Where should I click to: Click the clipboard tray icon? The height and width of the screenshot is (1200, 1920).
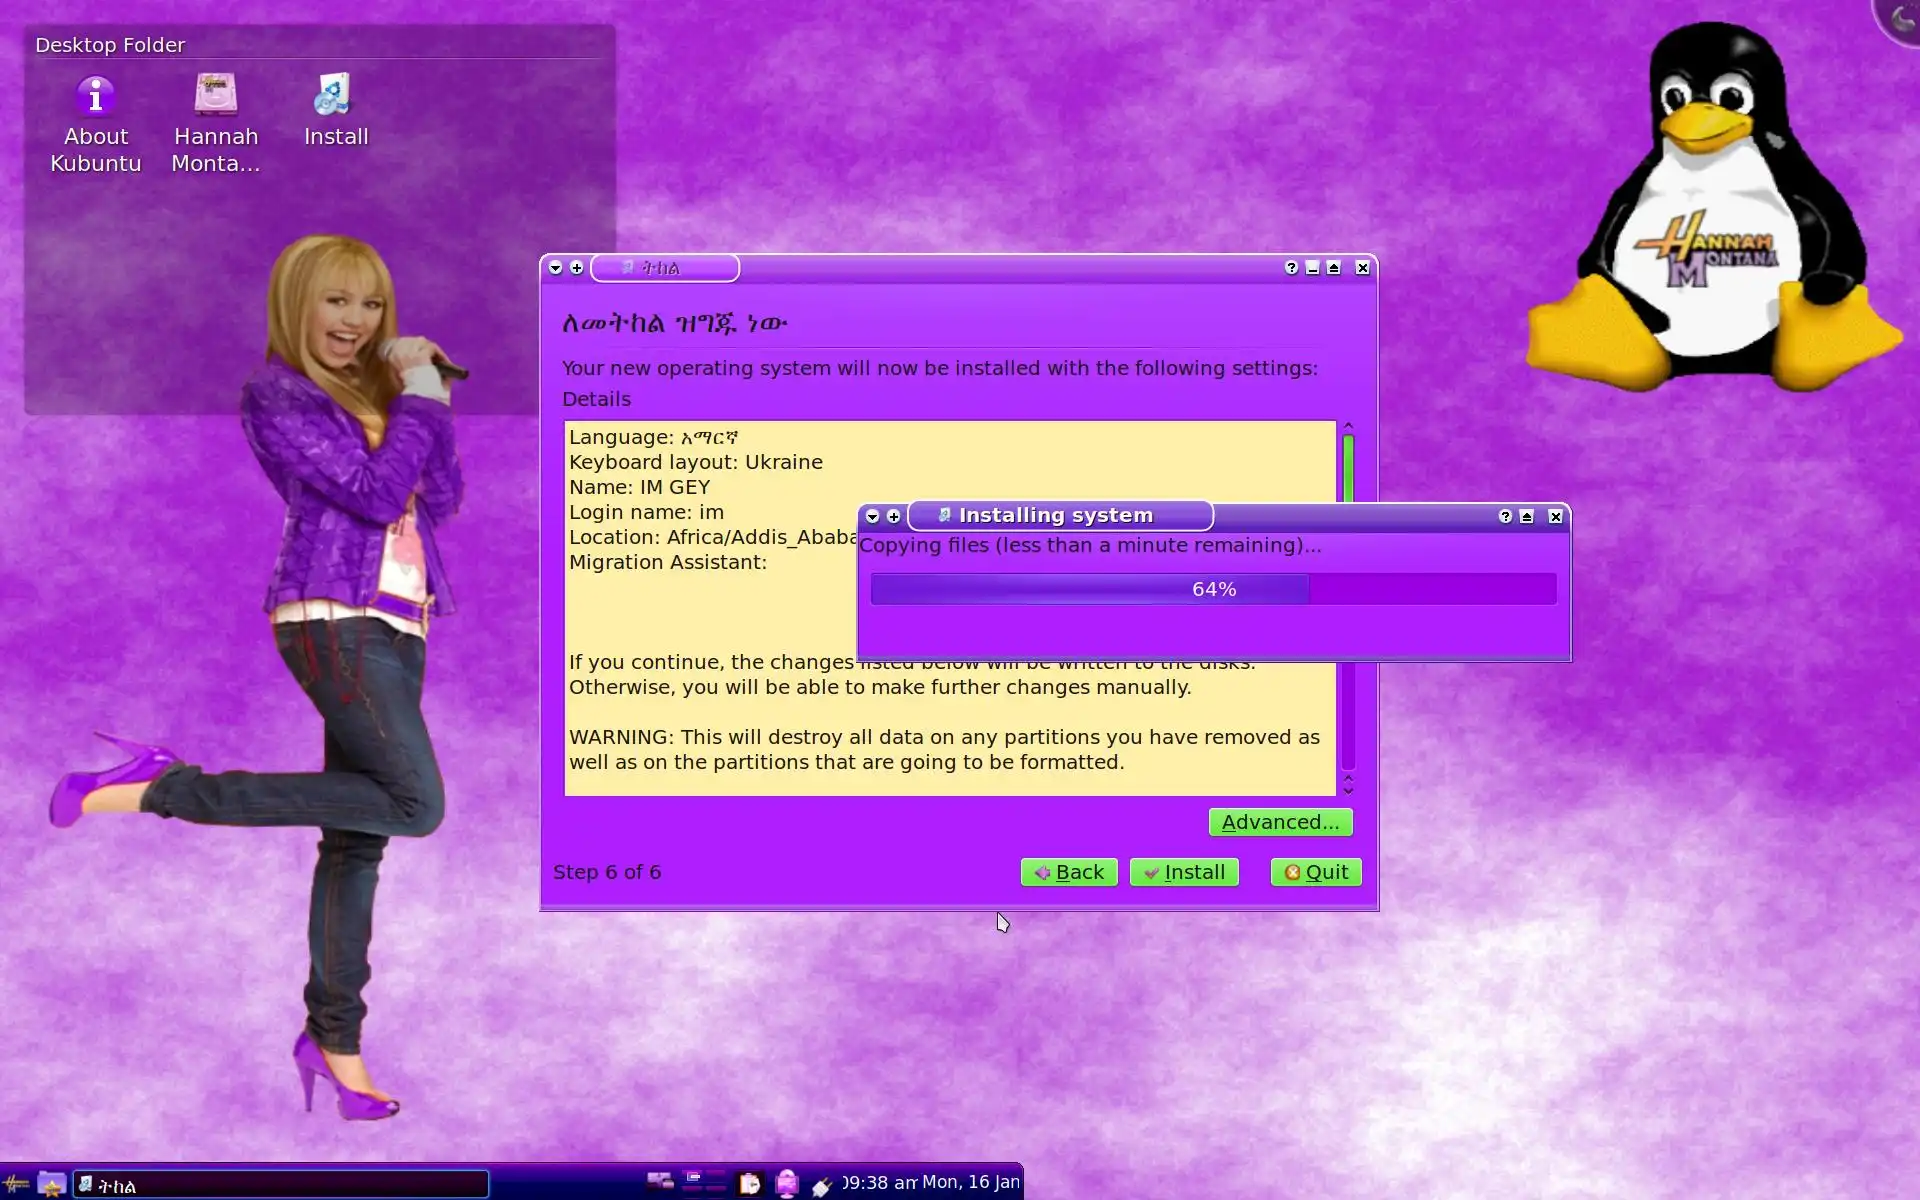tap(750, 1184)
